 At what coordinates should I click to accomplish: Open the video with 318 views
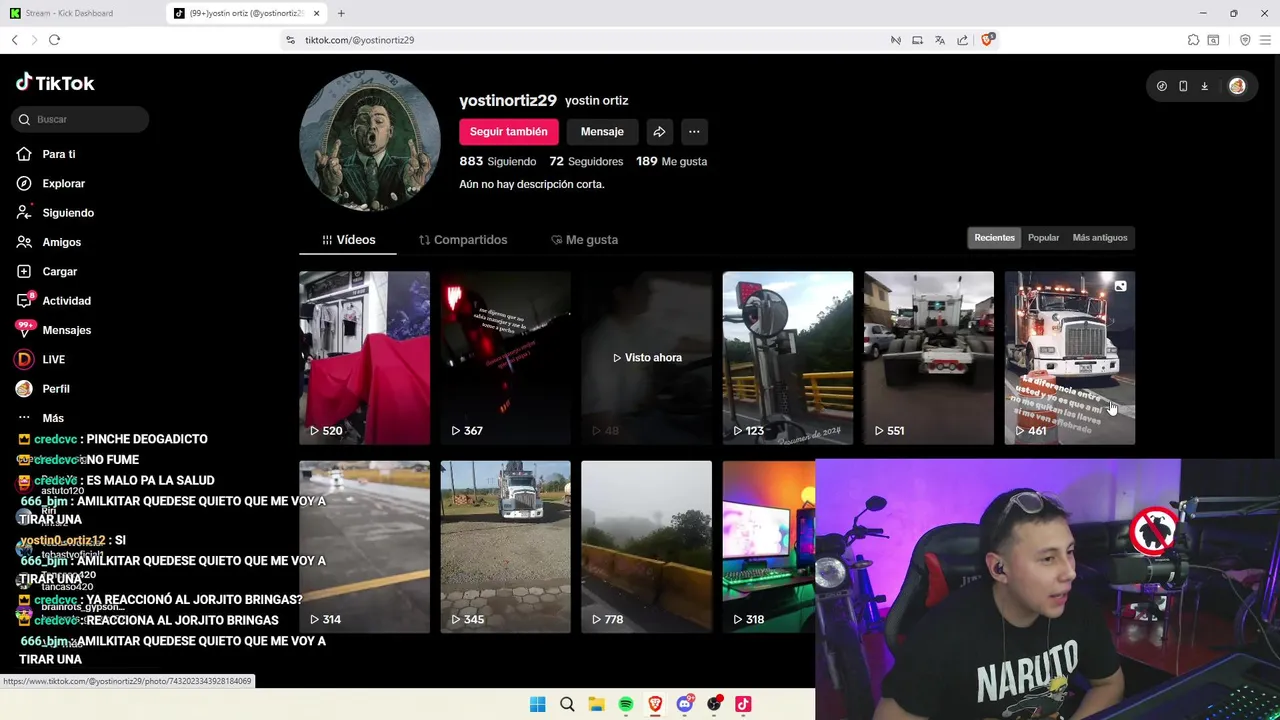pyautogui.click(x=768, y=547)
